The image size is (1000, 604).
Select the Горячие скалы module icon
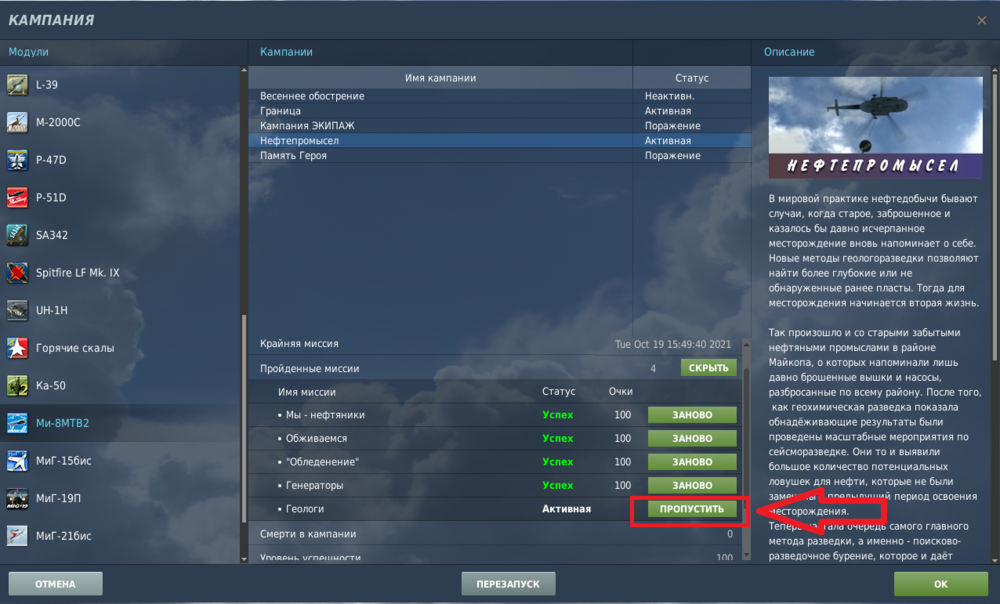click(x=17, y=348)
